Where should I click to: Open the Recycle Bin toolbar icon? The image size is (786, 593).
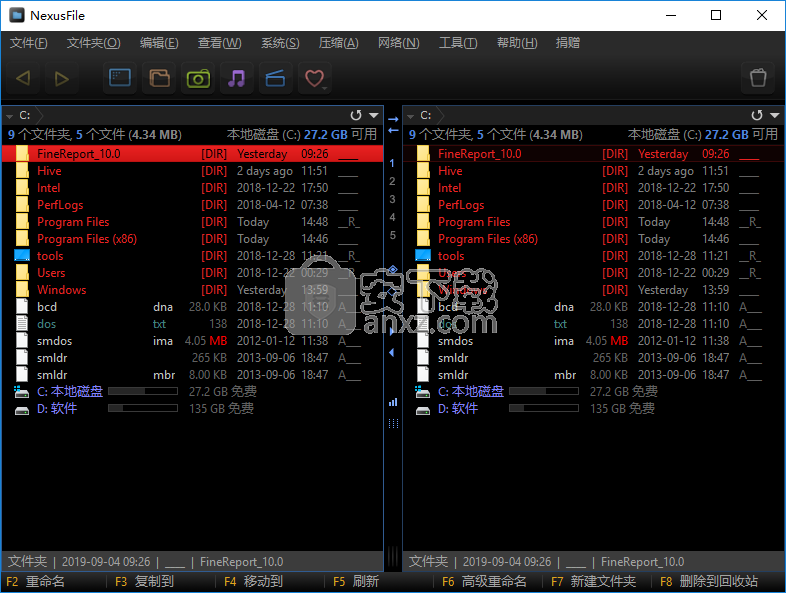coord(758,78)
